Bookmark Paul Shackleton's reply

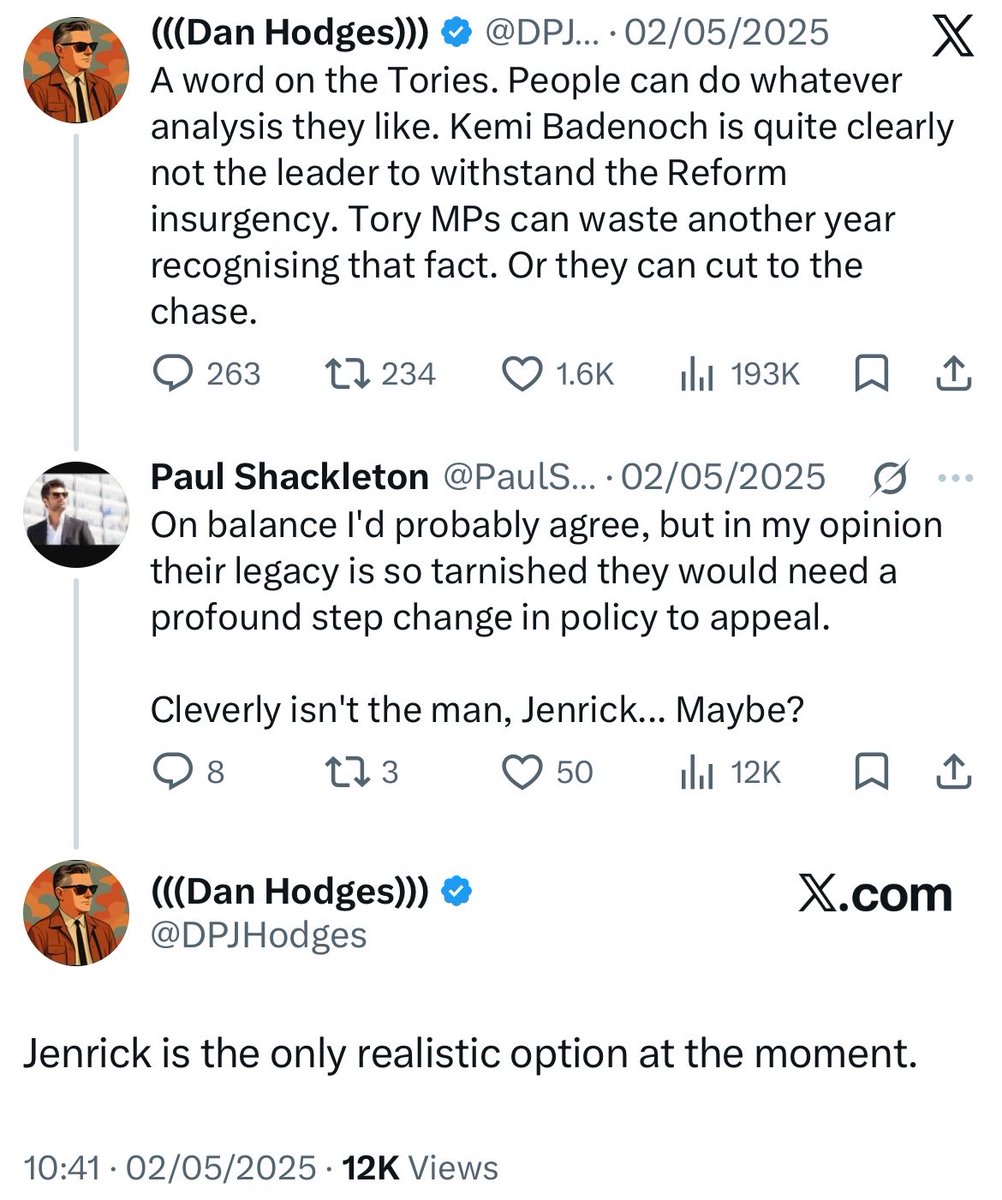[871, 771]
